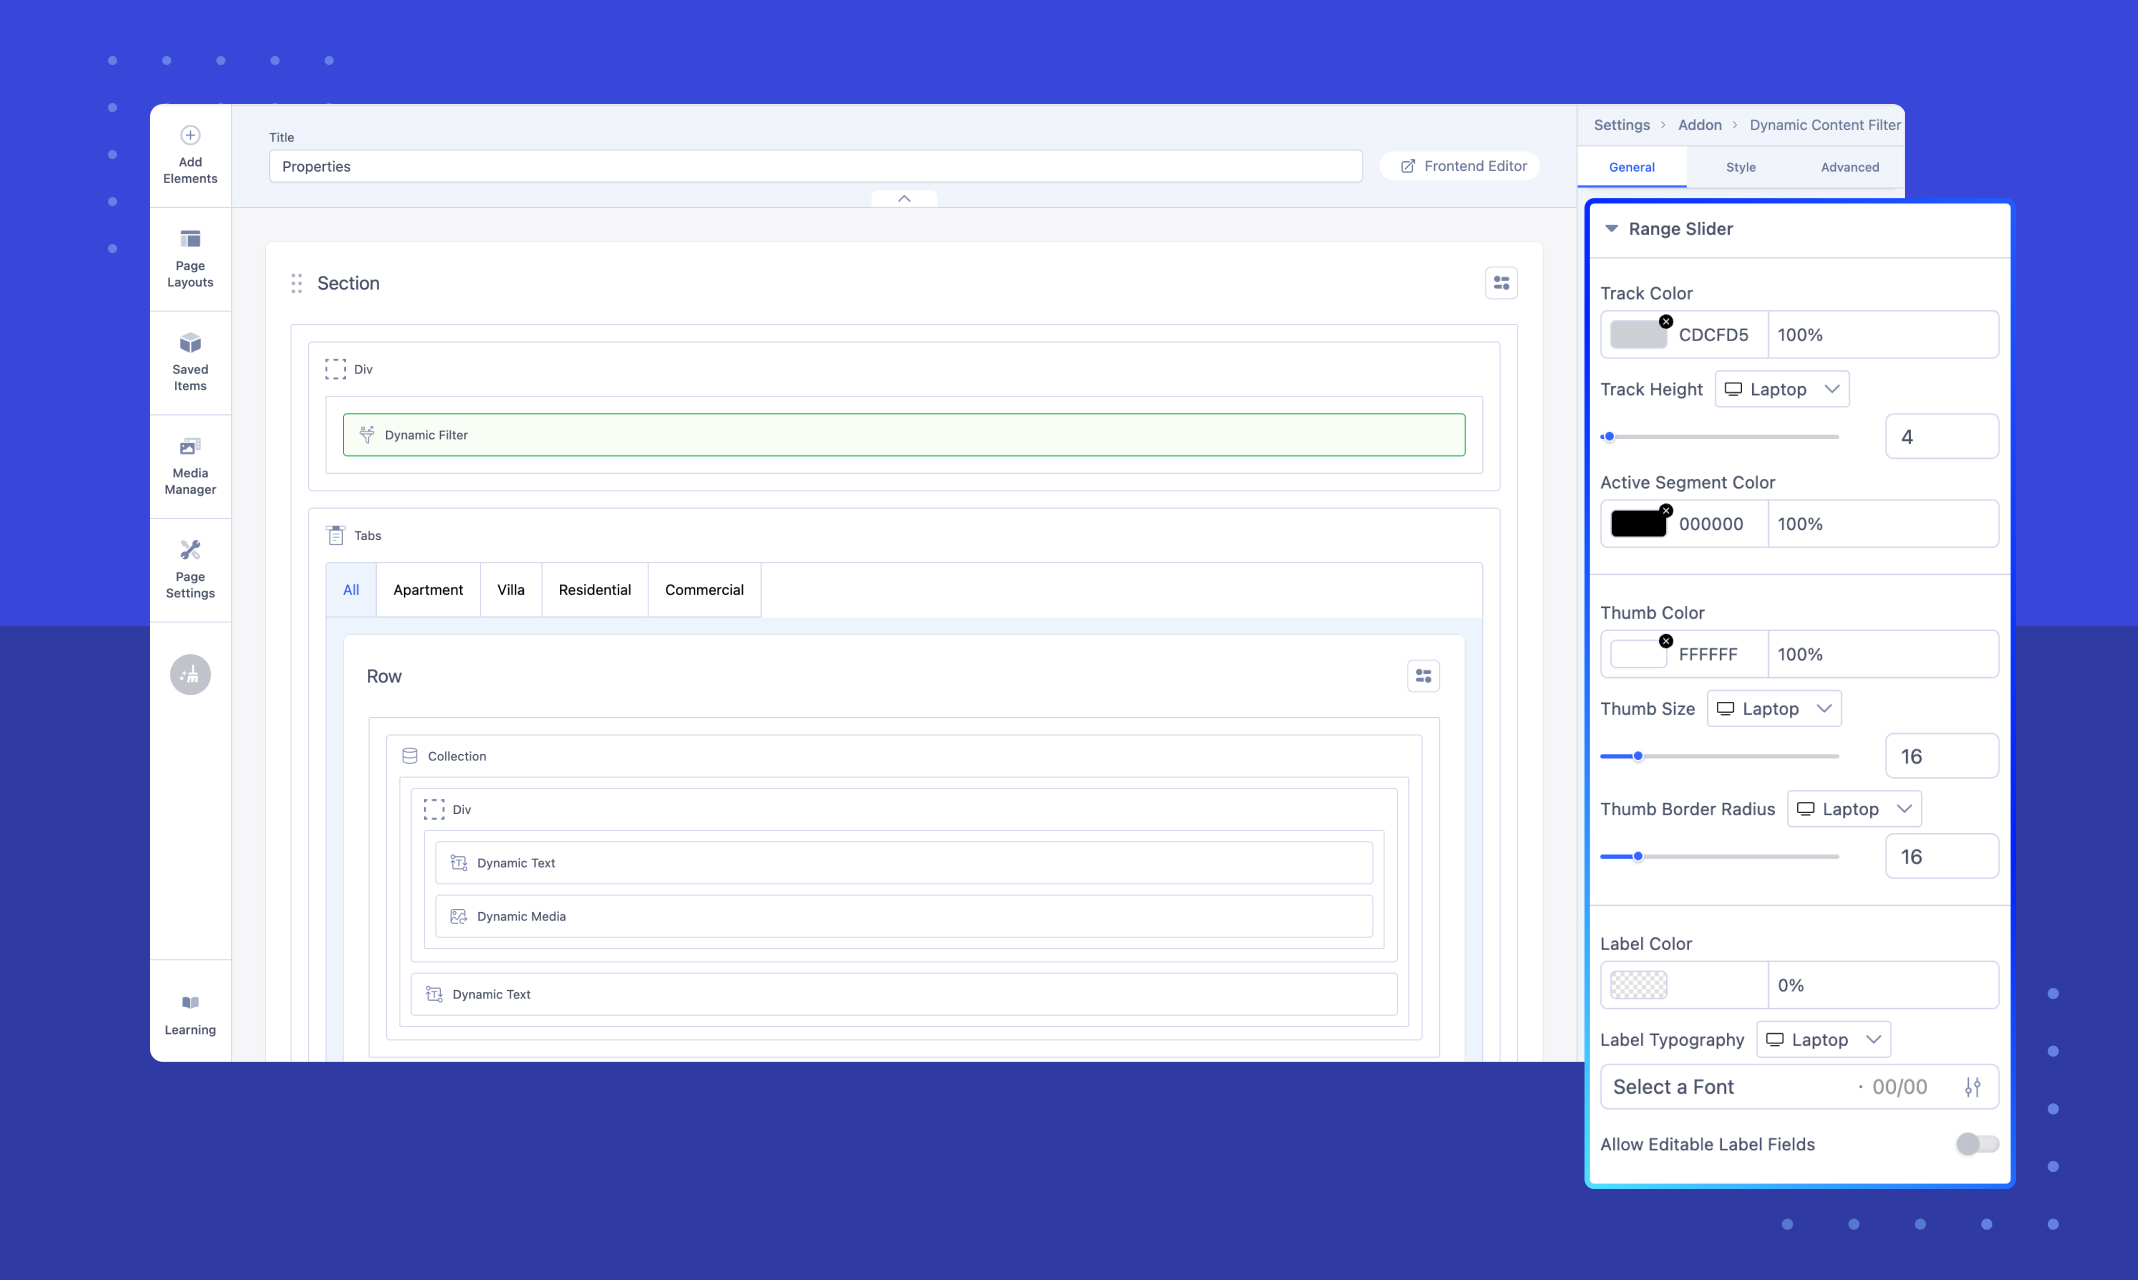
Task: Open the Media Manager icon
Action: 190,446
